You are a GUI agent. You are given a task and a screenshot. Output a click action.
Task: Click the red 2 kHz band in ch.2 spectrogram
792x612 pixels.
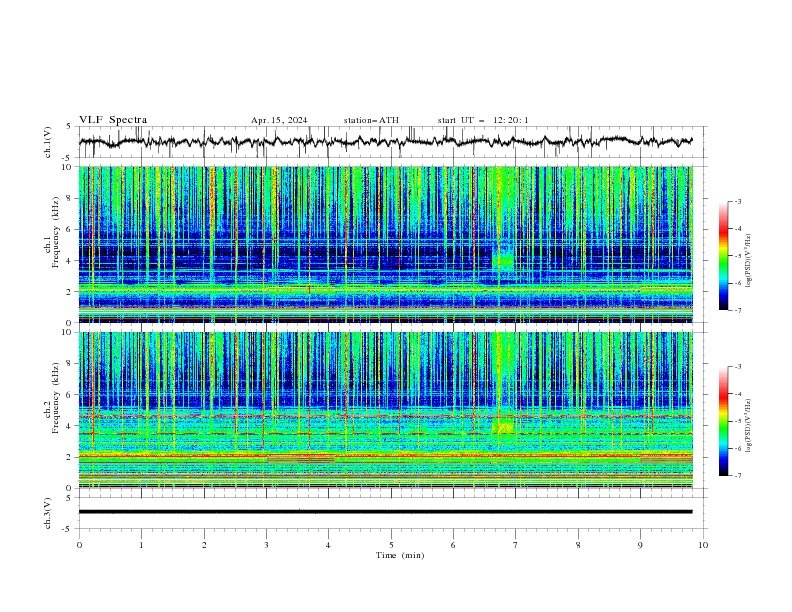click(x=386, y=456)
